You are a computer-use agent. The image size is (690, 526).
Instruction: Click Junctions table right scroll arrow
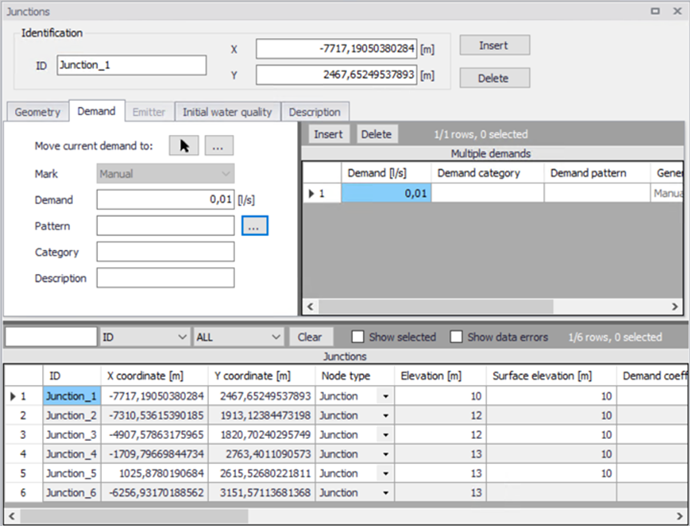pyautogui.click(x=679, y=516)
